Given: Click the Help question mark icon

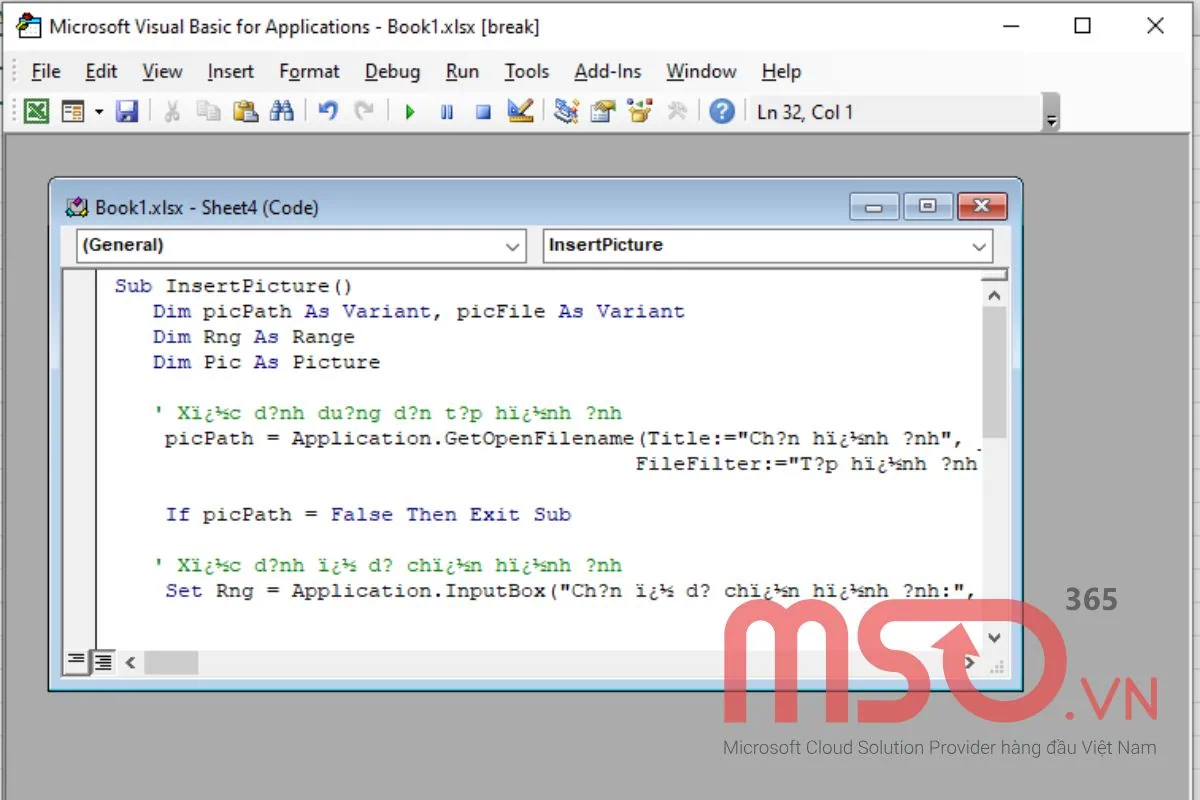Looking at the screenshot, I should pos(722,111).
